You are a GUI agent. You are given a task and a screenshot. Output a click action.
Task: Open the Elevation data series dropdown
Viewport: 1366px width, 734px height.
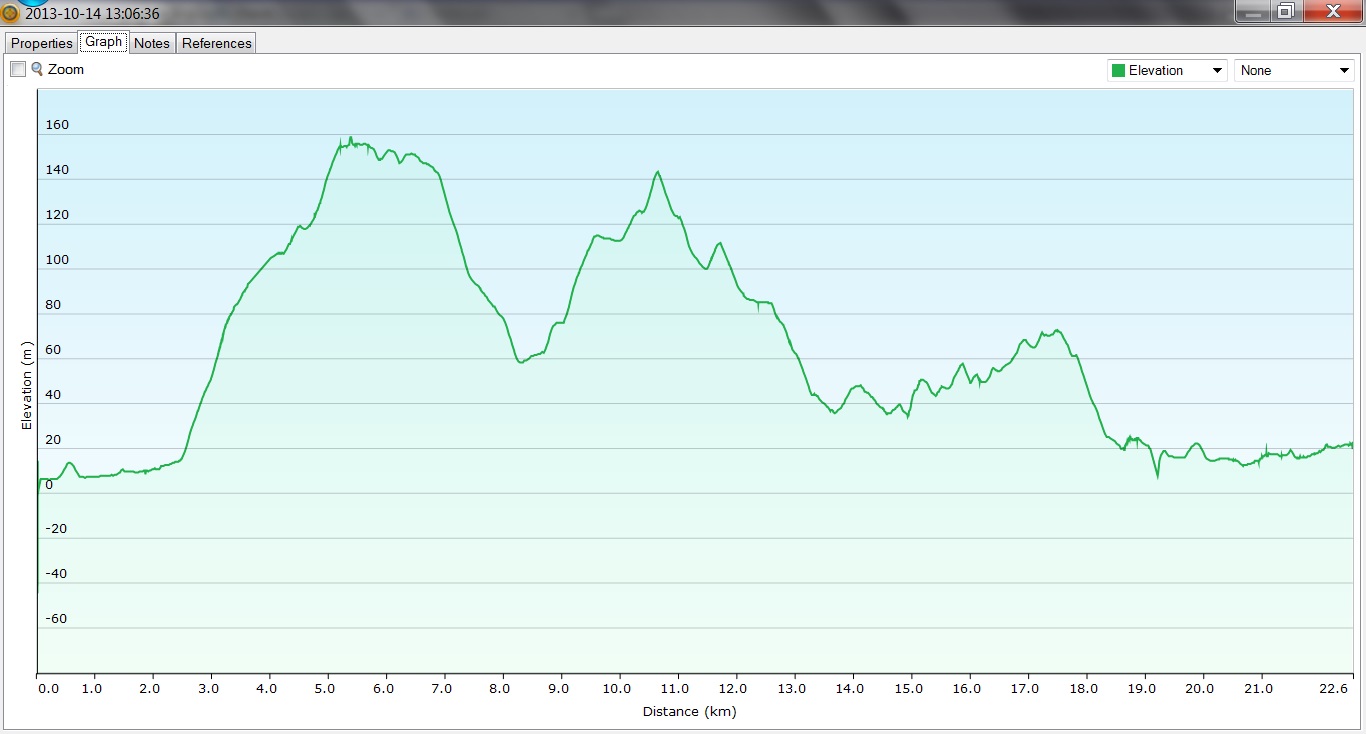1216,70
